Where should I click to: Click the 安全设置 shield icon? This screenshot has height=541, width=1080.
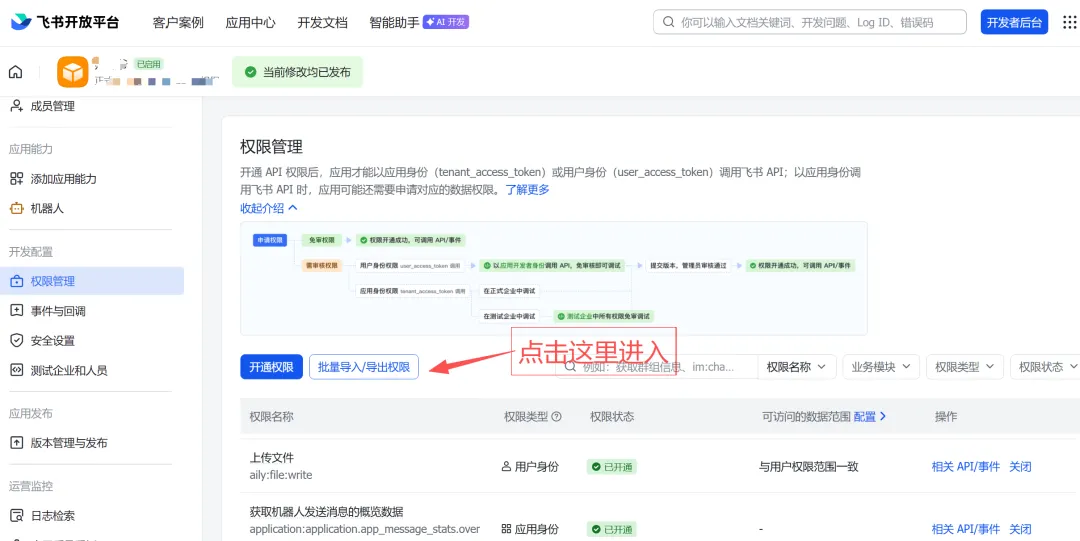pyautogui.click(x=17, y=340)
